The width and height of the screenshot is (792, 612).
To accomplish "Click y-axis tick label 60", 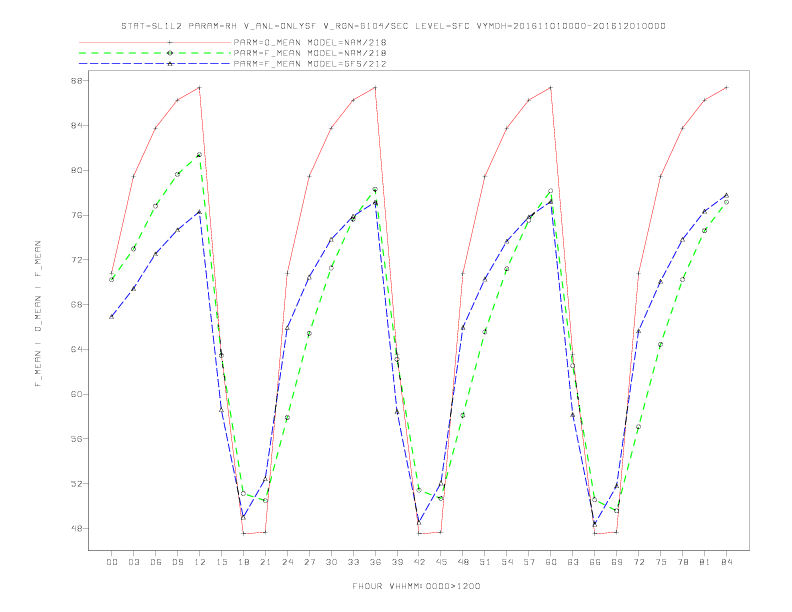I will [x=78, y=394].
